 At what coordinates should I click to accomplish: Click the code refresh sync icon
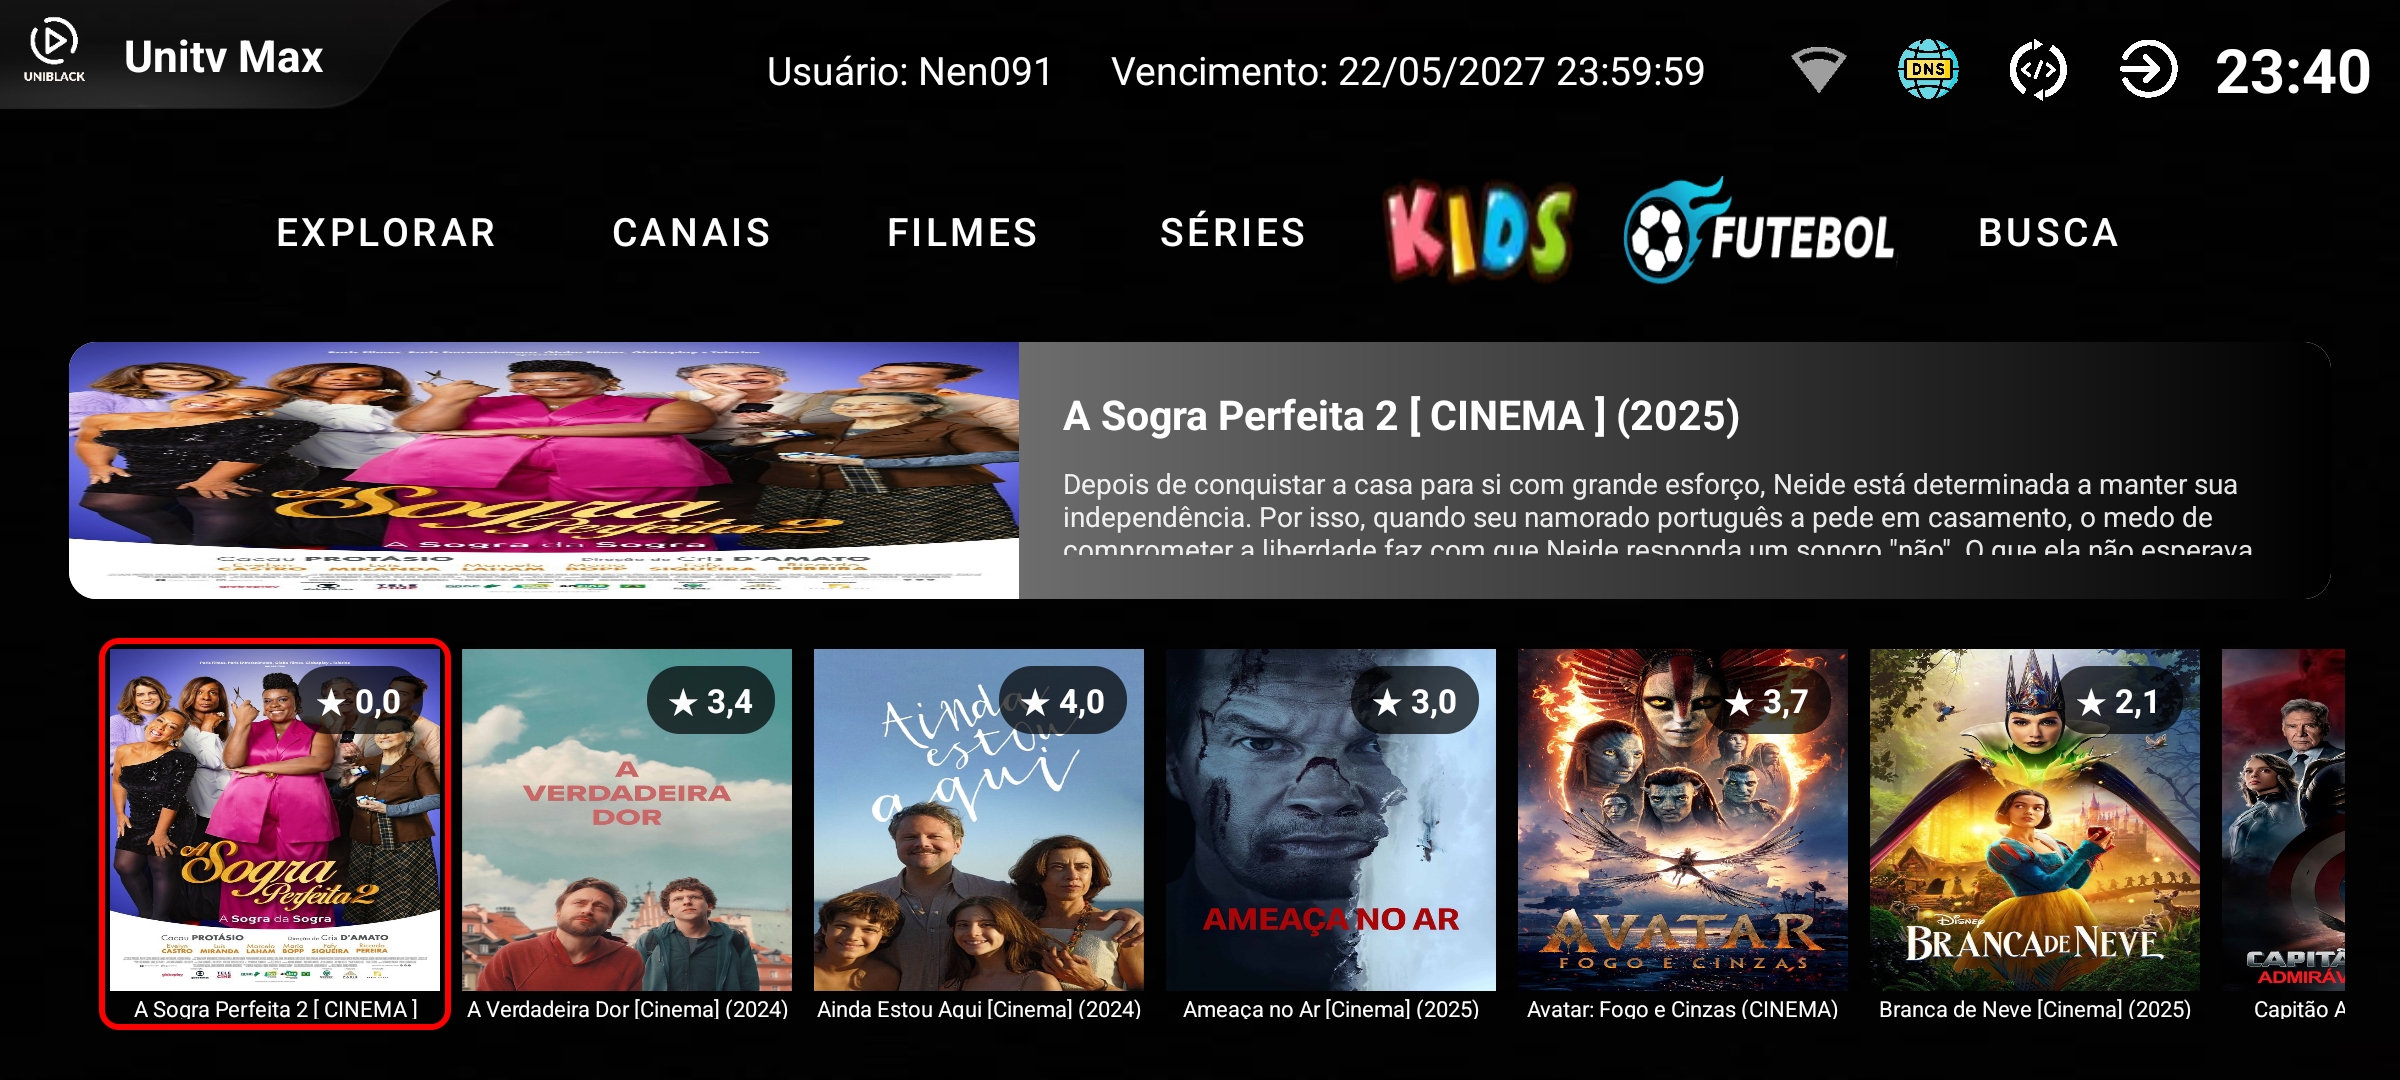(x=2038, y=70)
